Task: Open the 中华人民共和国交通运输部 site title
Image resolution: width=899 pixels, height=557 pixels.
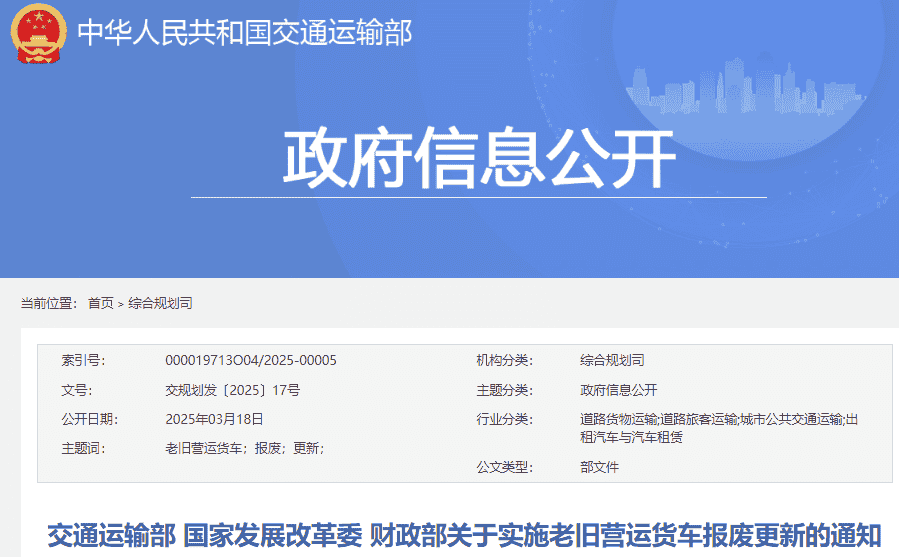Action: click(x=245, y=32)
